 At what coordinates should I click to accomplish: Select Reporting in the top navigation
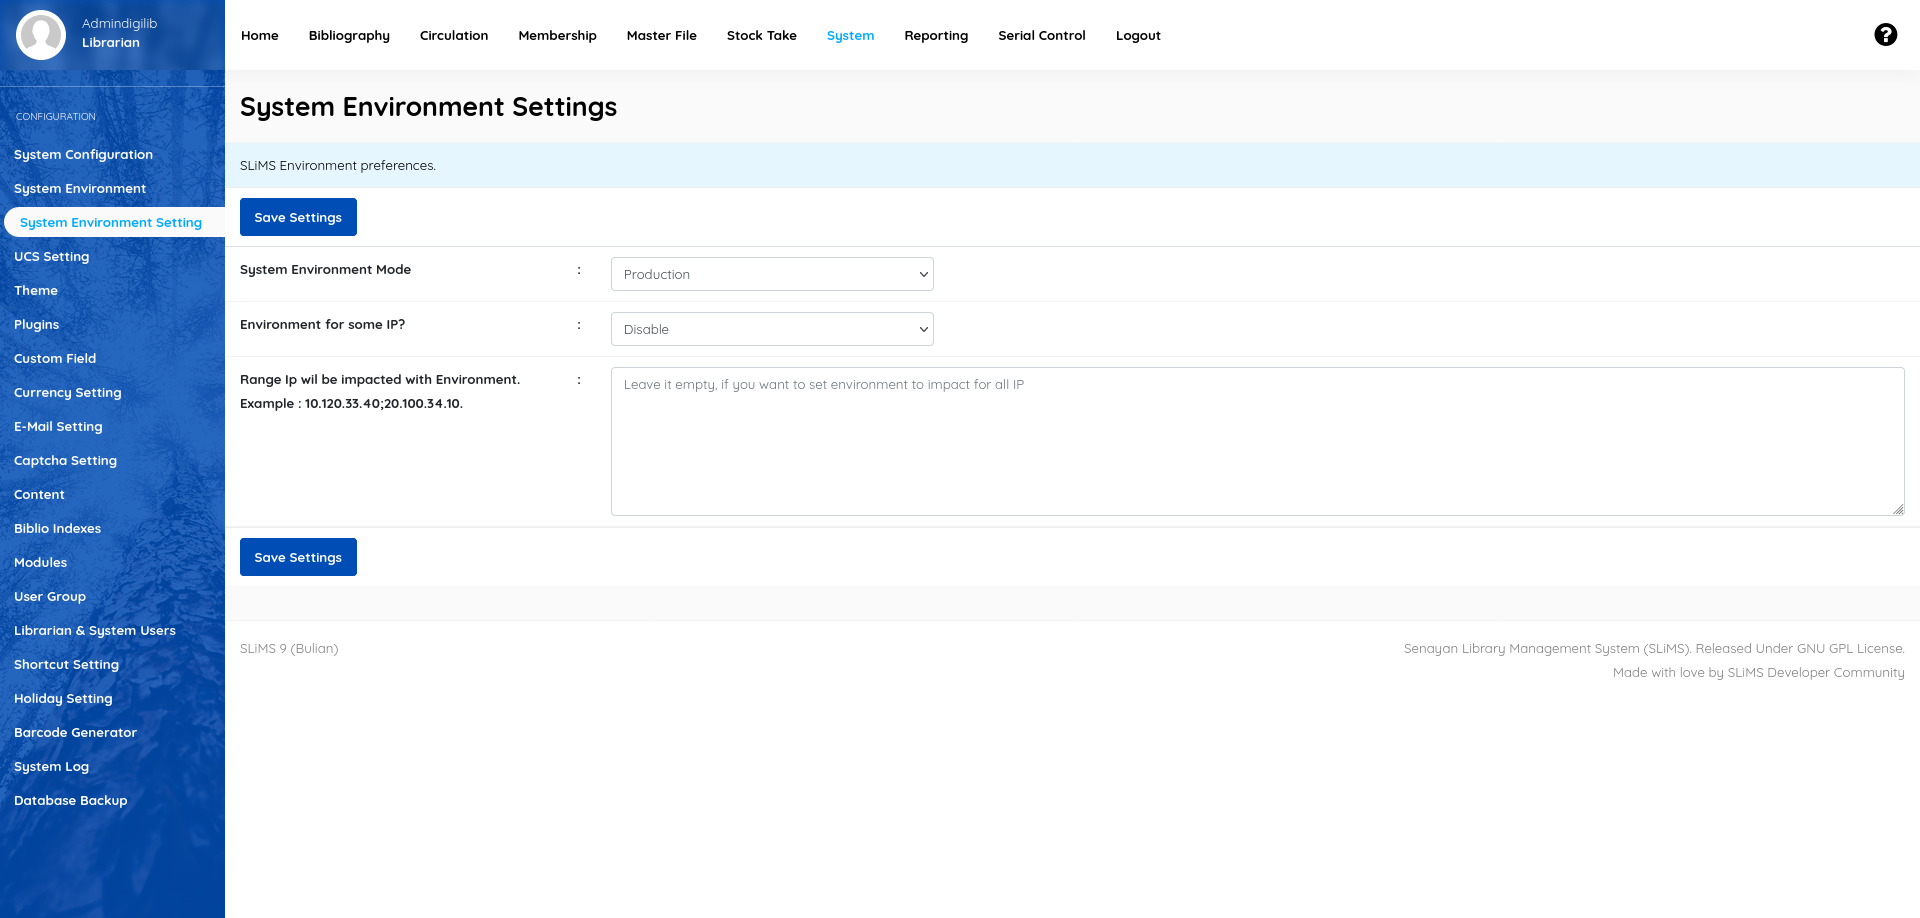coord(935,36)
